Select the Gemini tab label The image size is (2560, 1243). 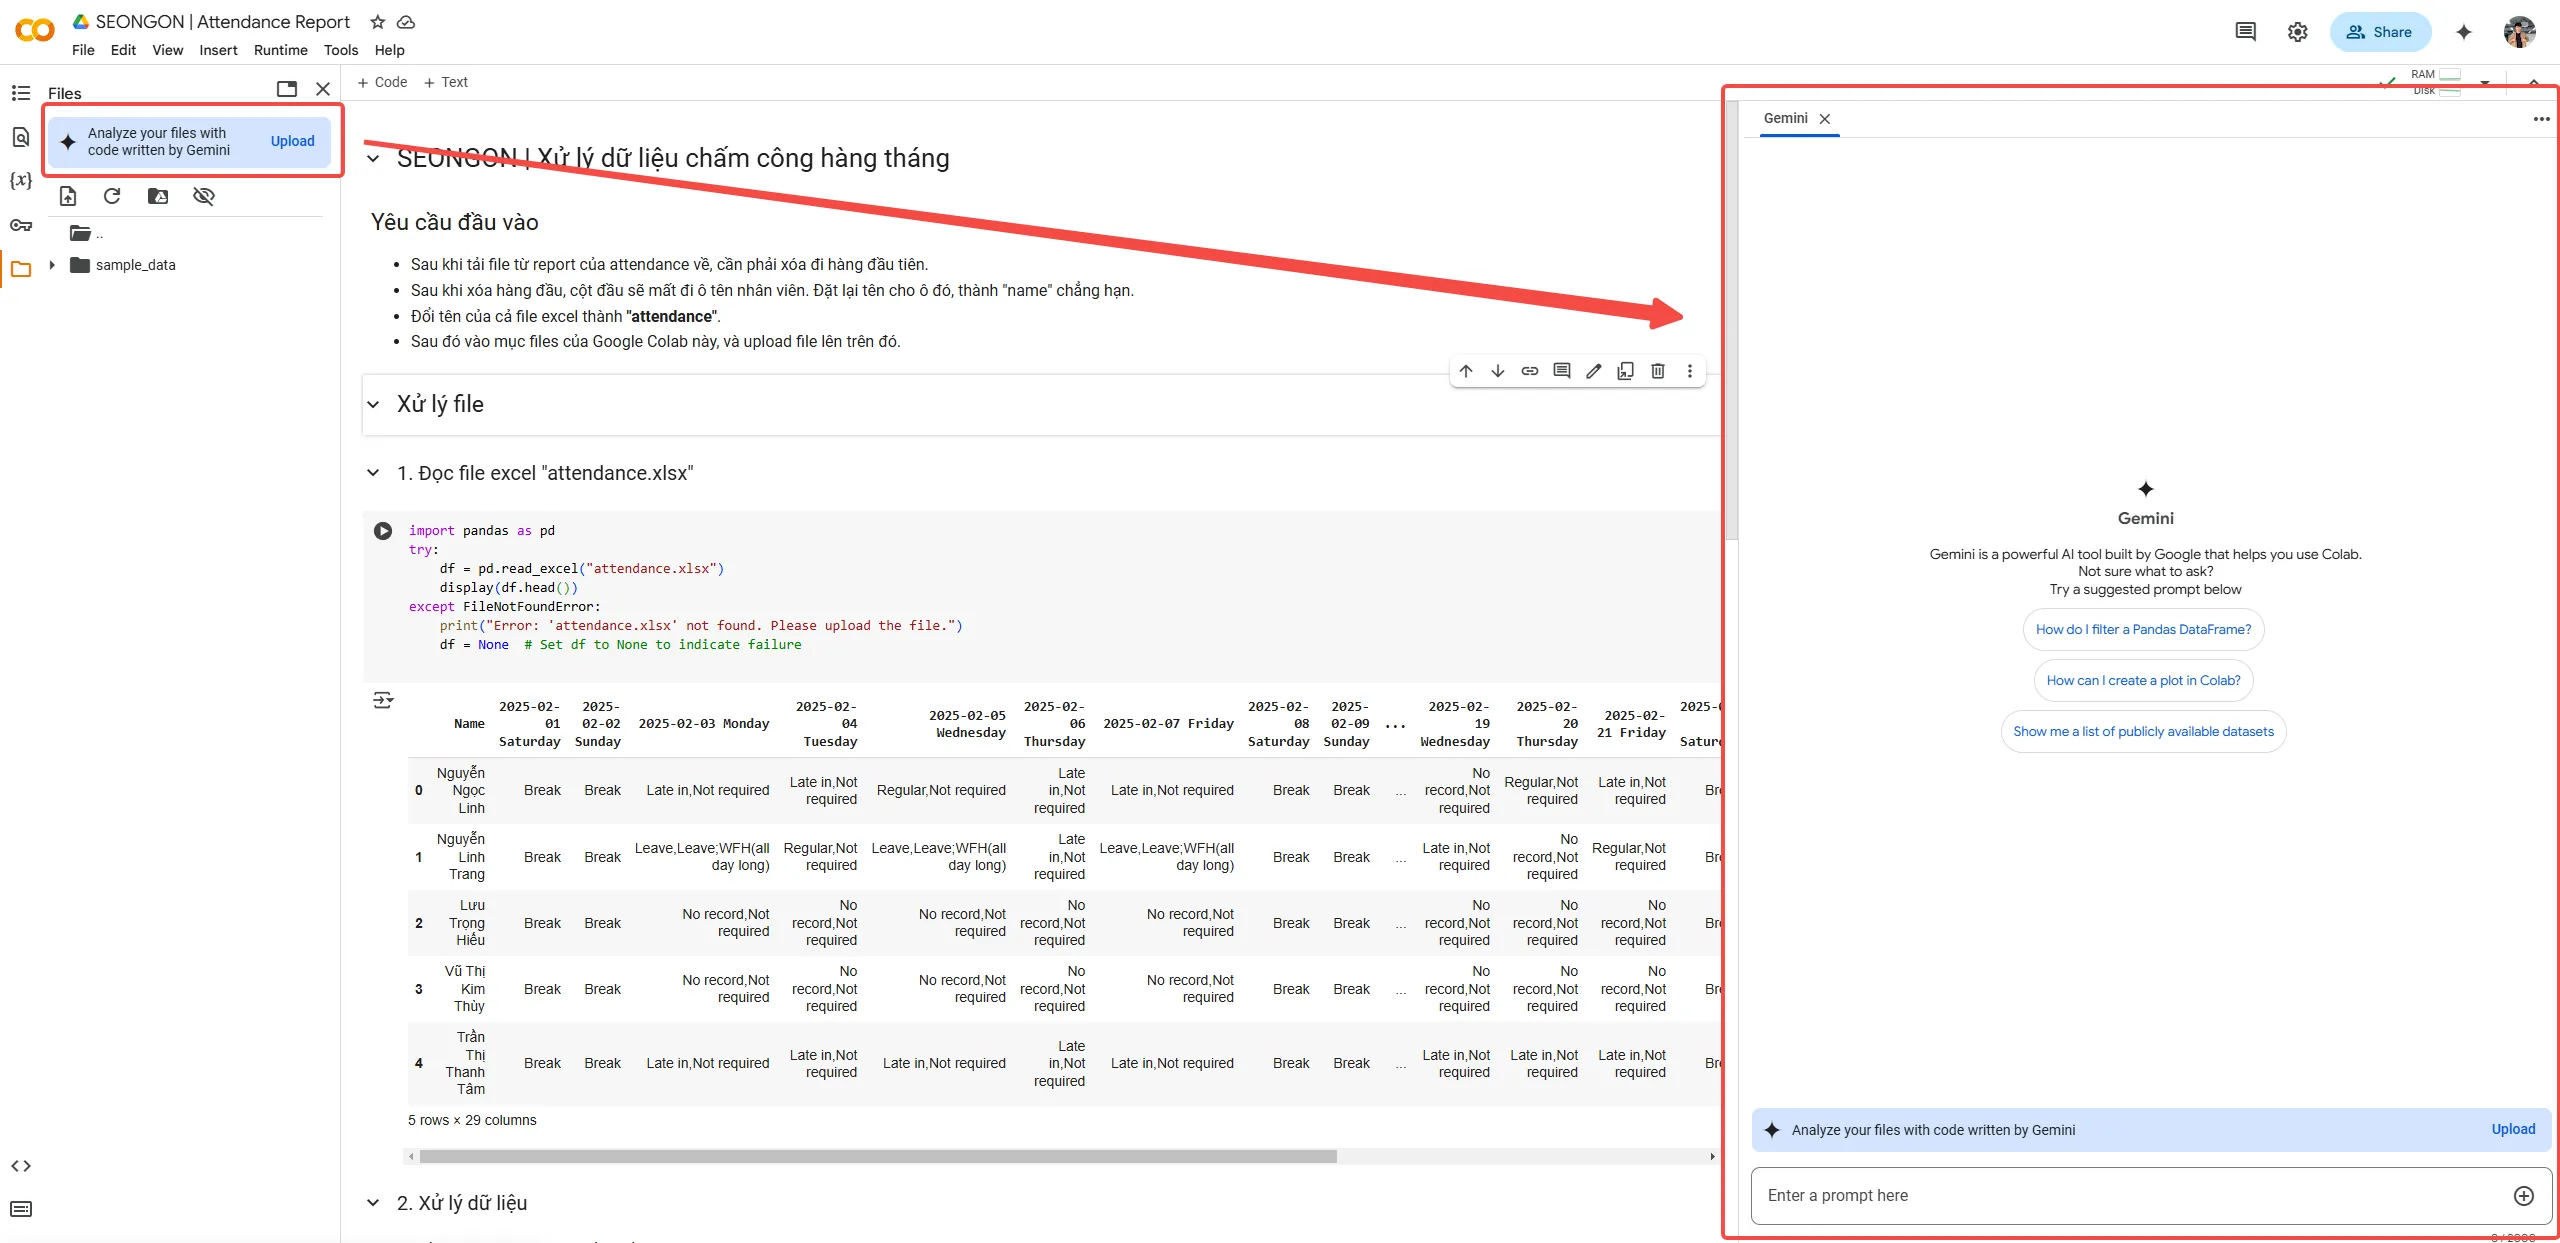point(1785,118)
